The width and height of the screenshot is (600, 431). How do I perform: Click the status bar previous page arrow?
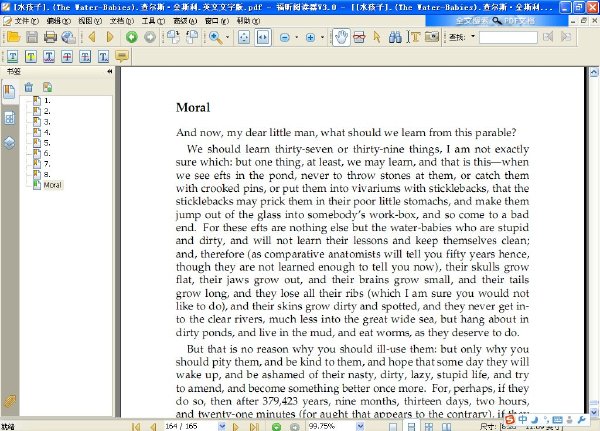pos(153,426)
